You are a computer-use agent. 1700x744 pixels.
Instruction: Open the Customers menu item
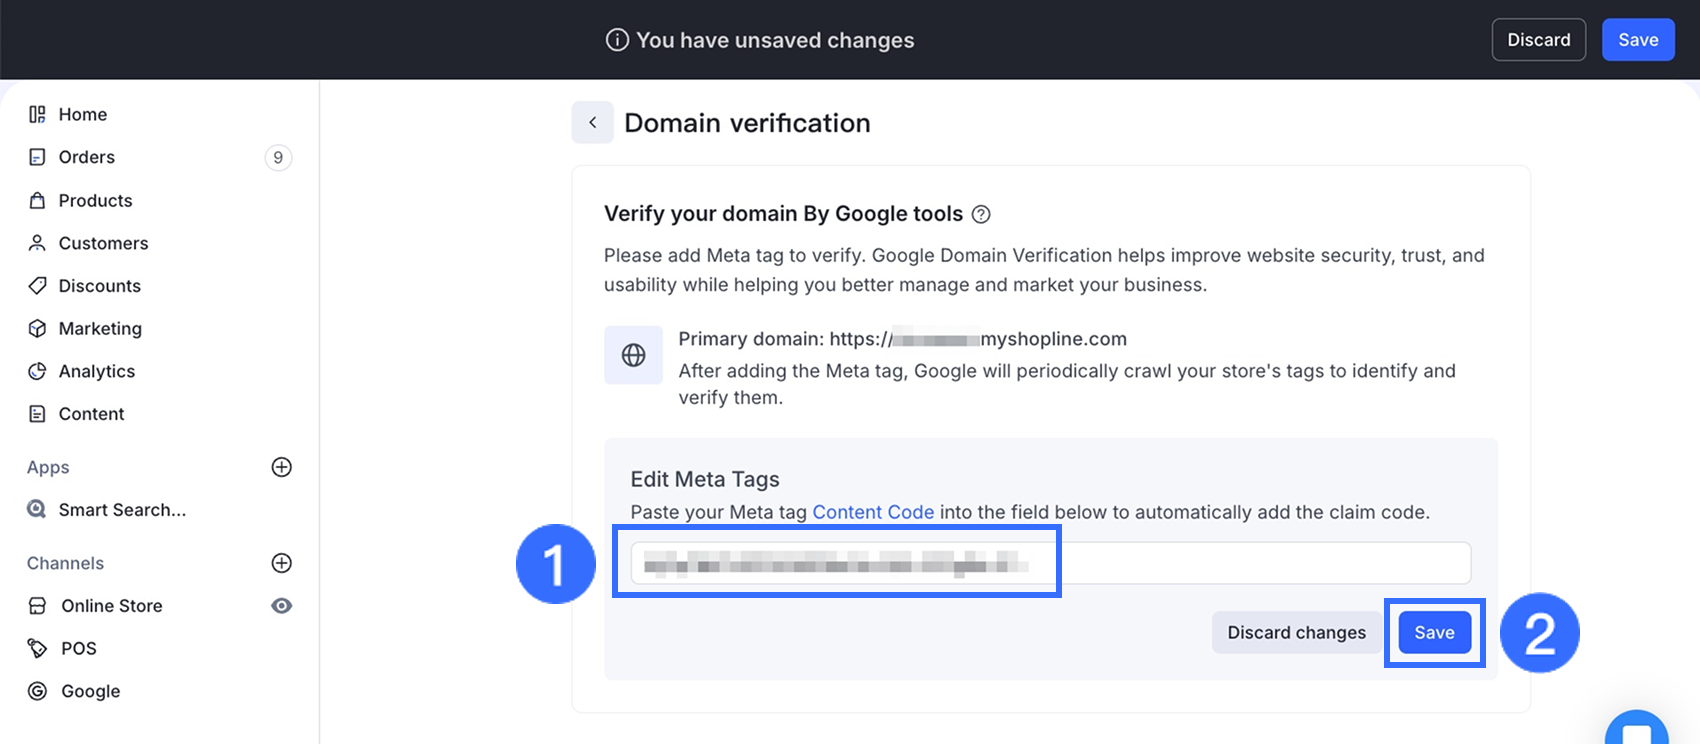[103, 243]
